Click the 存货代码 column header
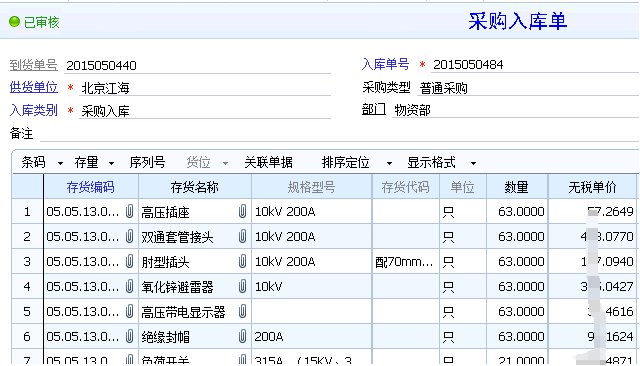 (x=406, y=187)
